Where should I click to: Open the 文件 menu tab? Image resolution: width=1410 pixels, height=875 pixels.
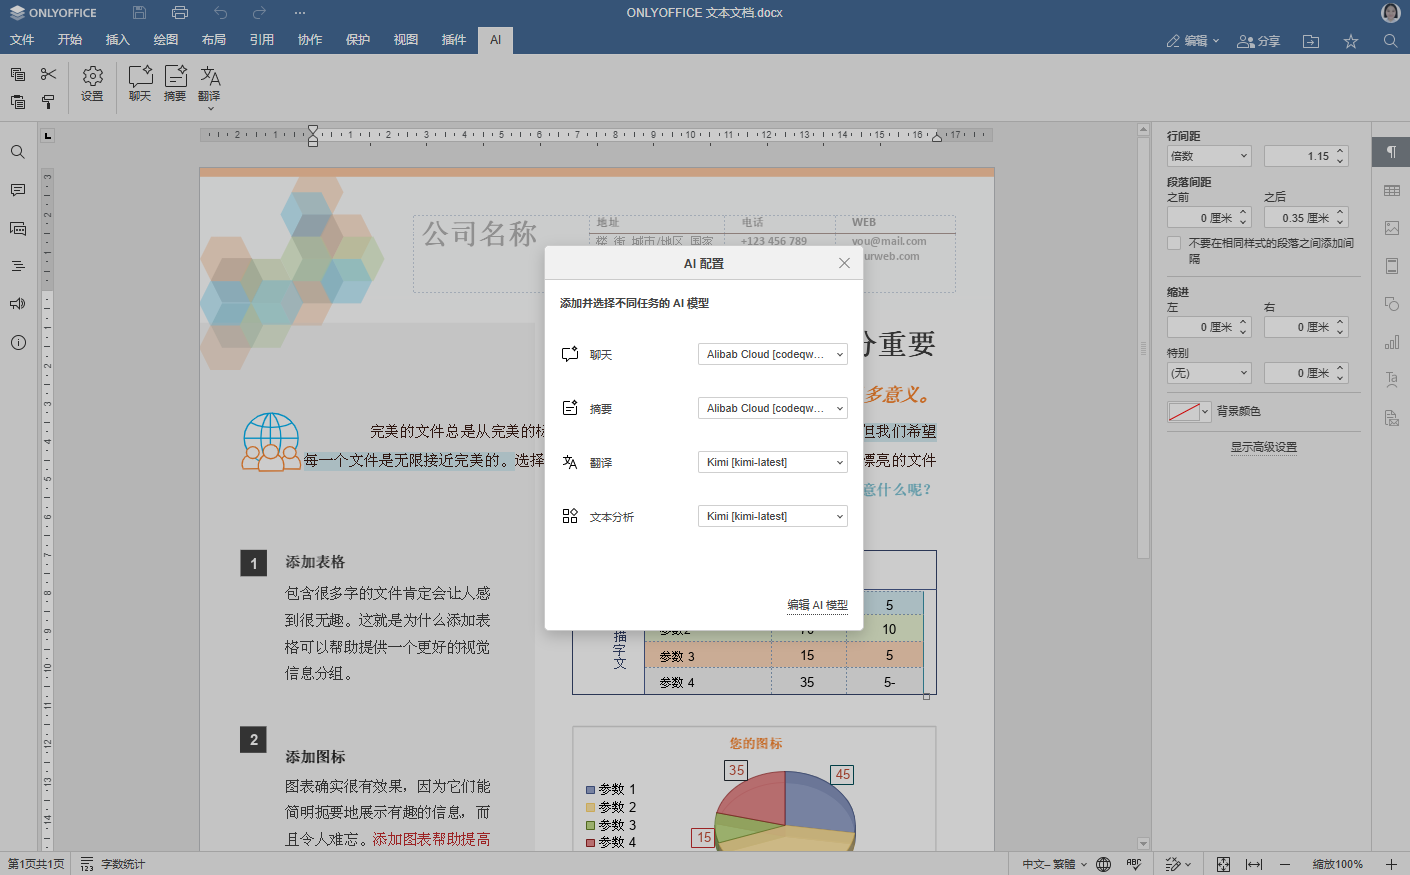click(22, 40)
